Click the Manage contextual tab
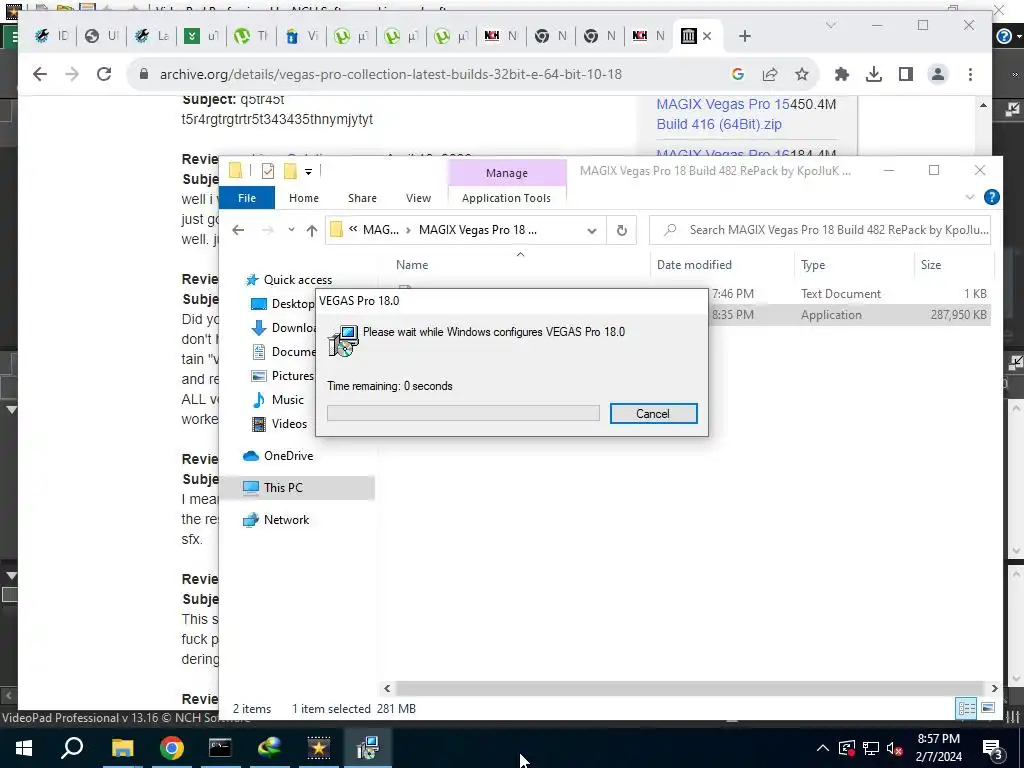 pos(507,173)
